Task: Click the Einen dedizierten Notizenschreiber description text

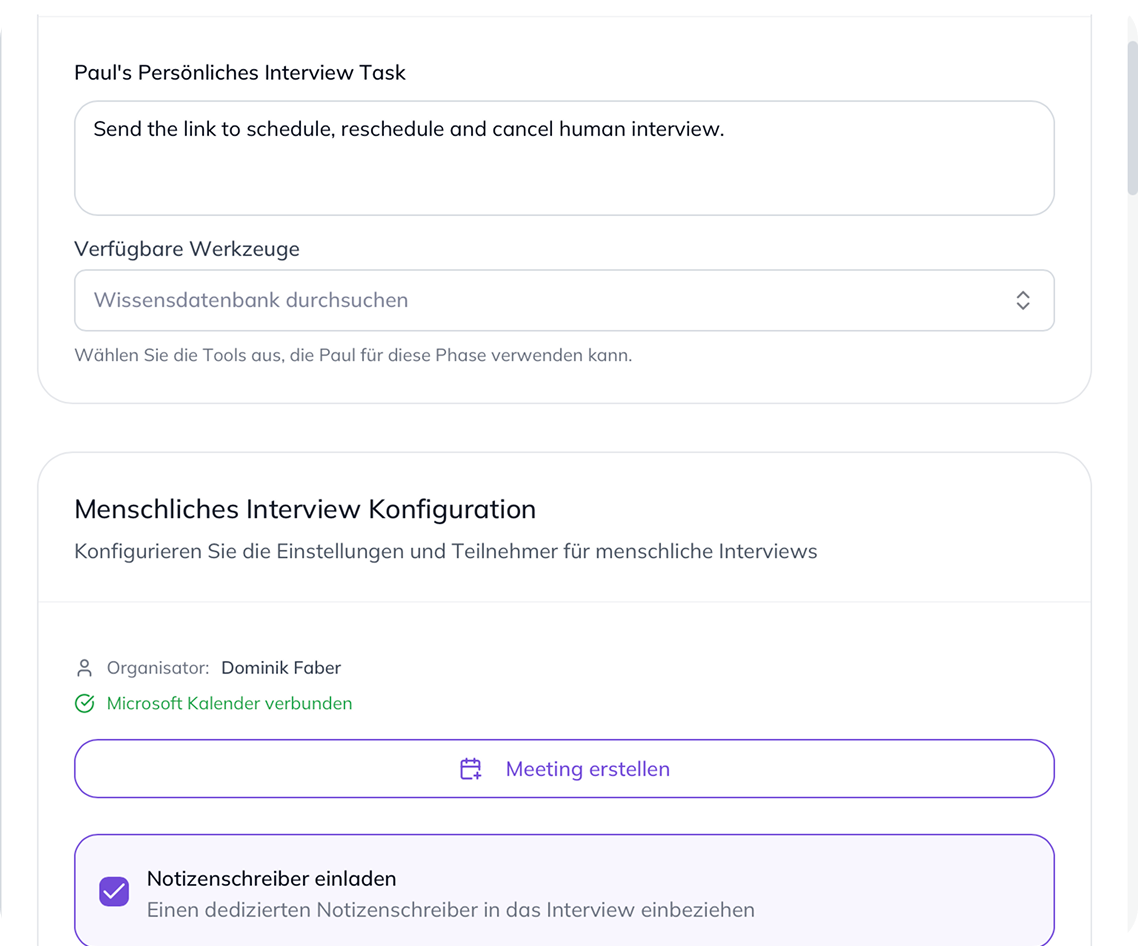Action: coord(451,910)
